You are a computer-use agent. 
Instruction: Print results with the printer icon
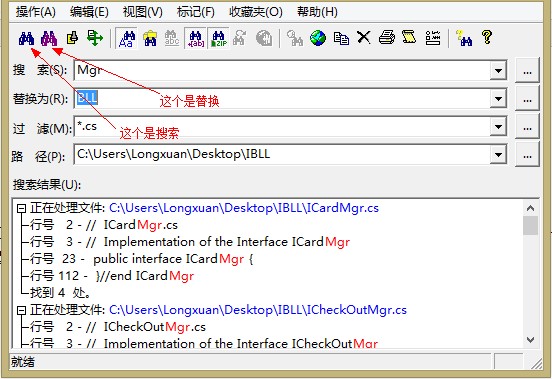click(387, 38)
